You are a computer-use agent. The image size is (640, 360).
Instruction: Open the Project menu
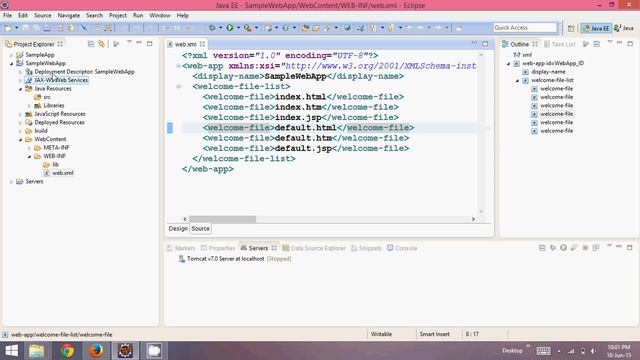(118, 15)
